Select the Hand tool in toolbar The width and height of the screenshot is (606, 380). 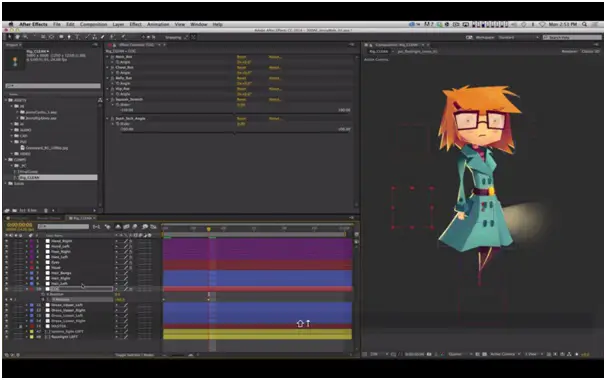pos(17,37)
